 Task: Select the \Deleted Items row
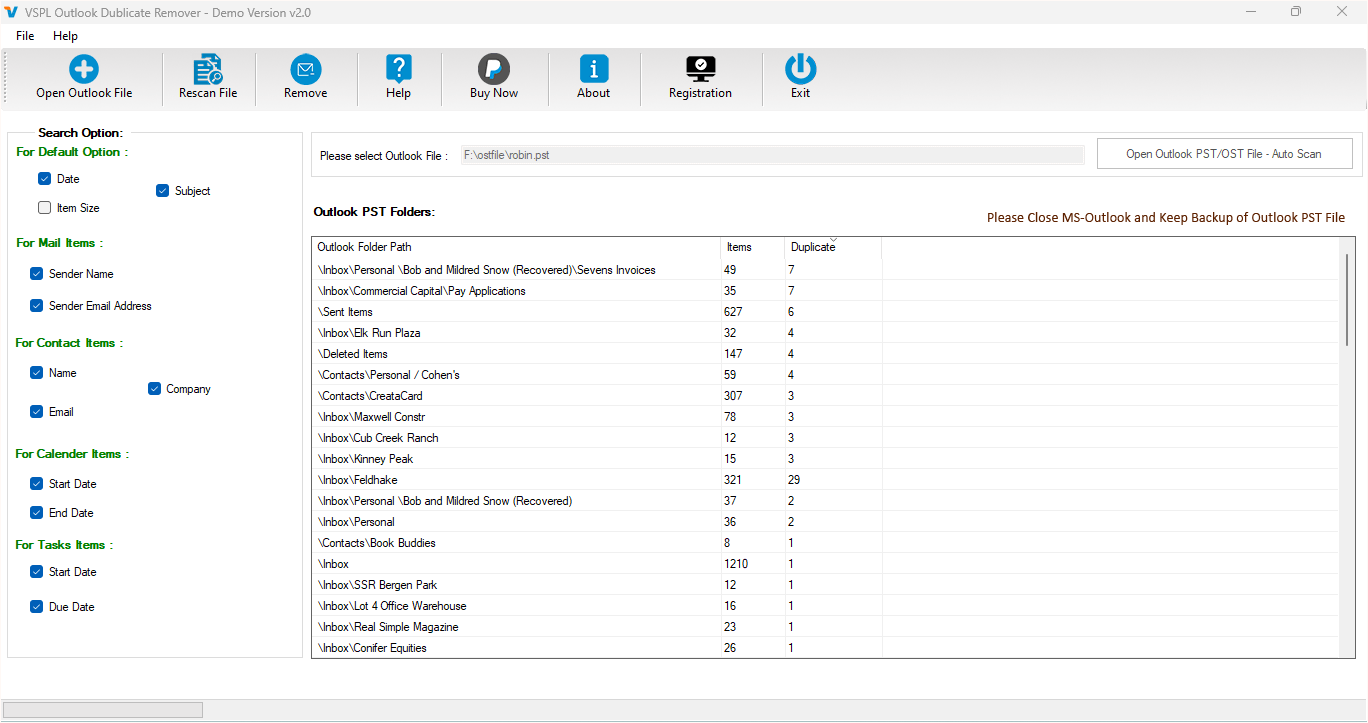point(826,354)
